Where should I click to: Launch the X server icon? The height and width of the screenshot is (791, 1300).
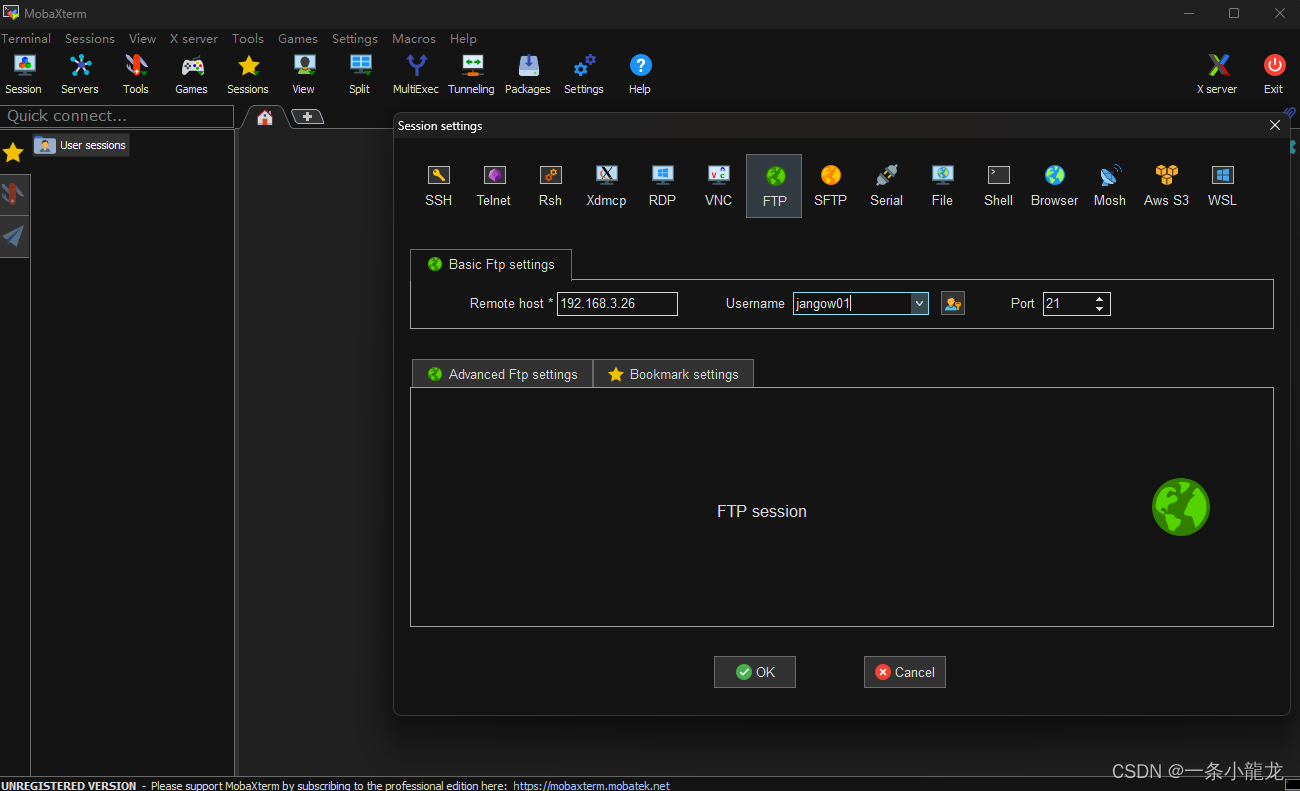click(x=1217, y=74)
